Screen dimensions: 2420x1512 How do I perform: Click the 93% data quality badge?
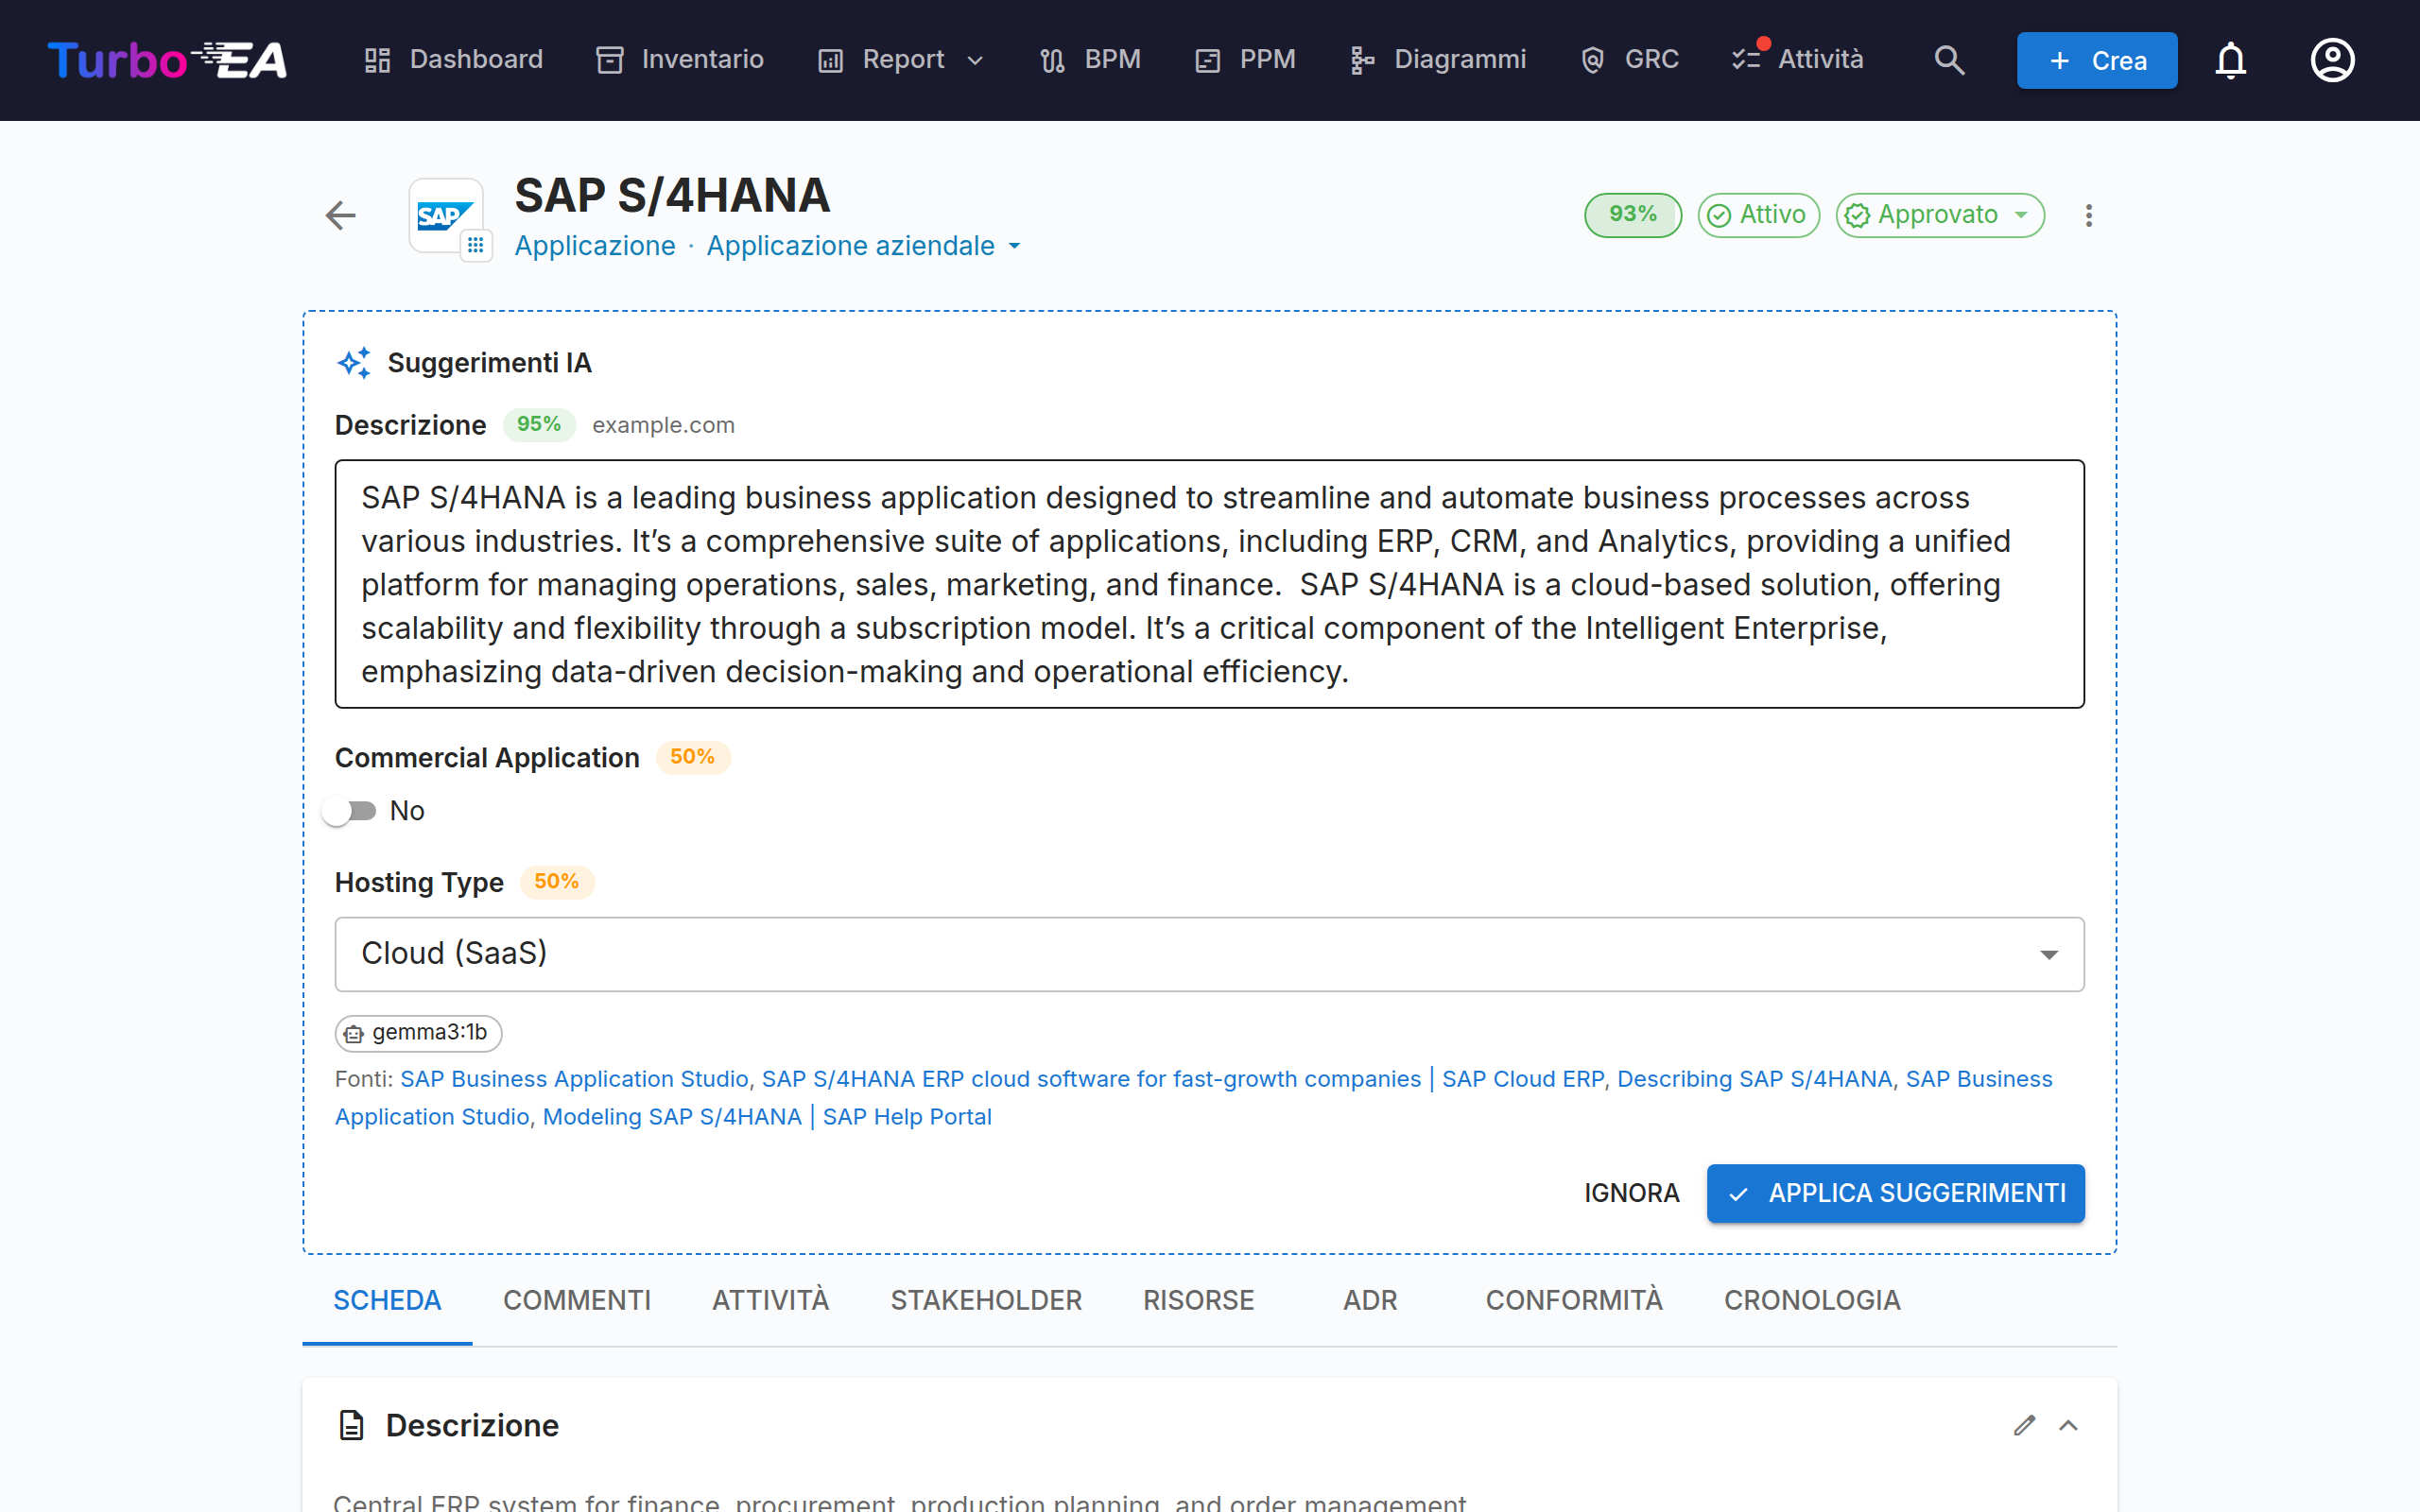pyautogui.click(x=1632, y=215)
